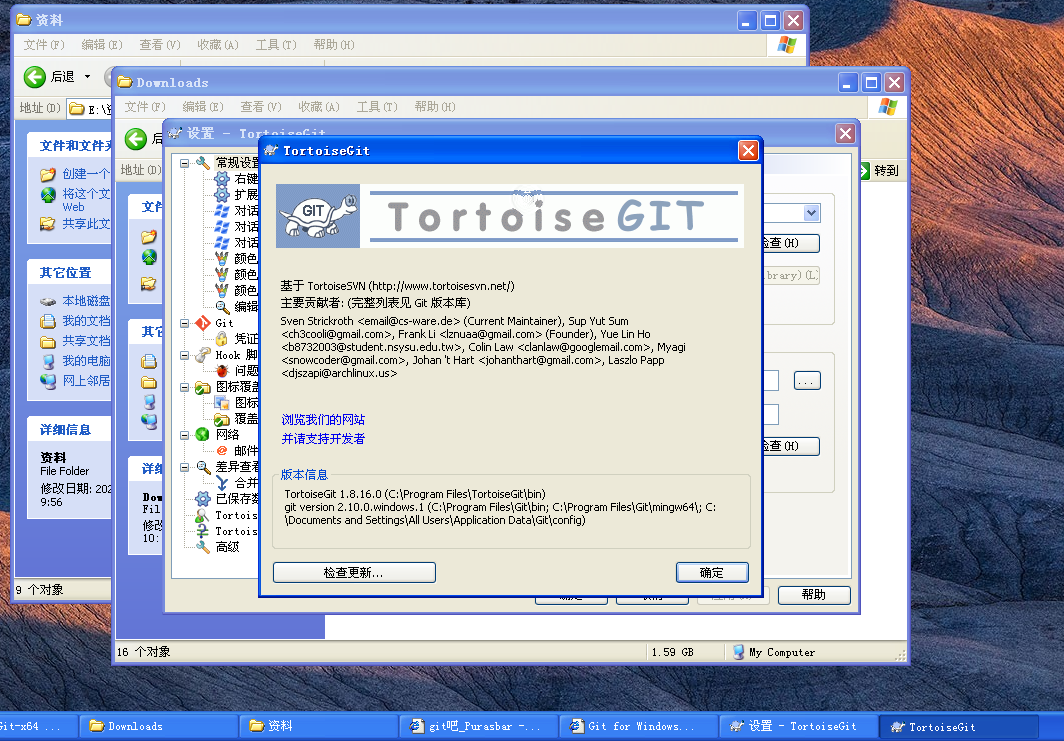Select the TortoiseGitUDiff tree icon
This screenshot has height=741, width=1064.
click(x=202, y=531)
